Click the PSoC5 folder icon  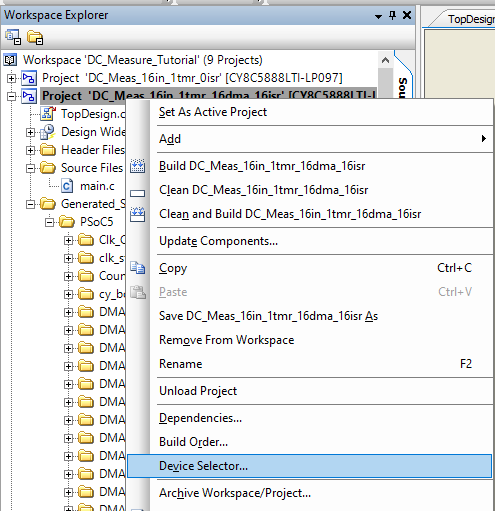[x=67, y=222]
